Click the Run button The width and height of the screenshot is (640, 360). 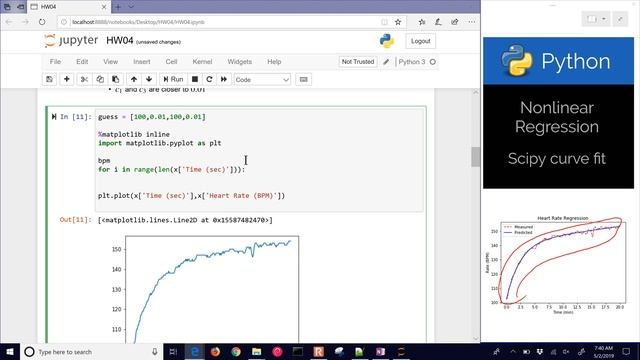[x=173, y=79]
